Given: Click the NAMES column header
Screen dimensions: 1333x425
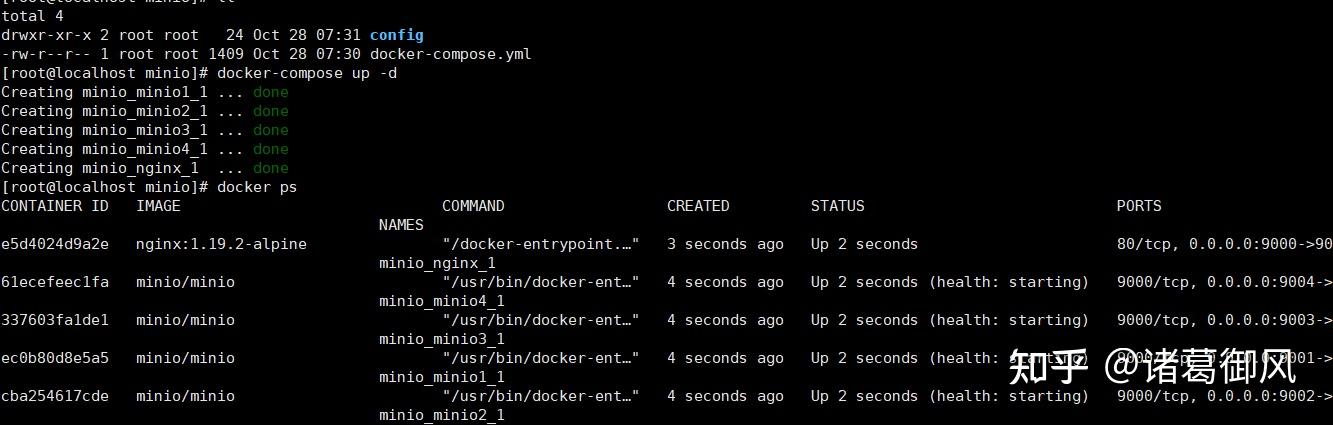Looking at the screenshot, I should tap(401, 225).
